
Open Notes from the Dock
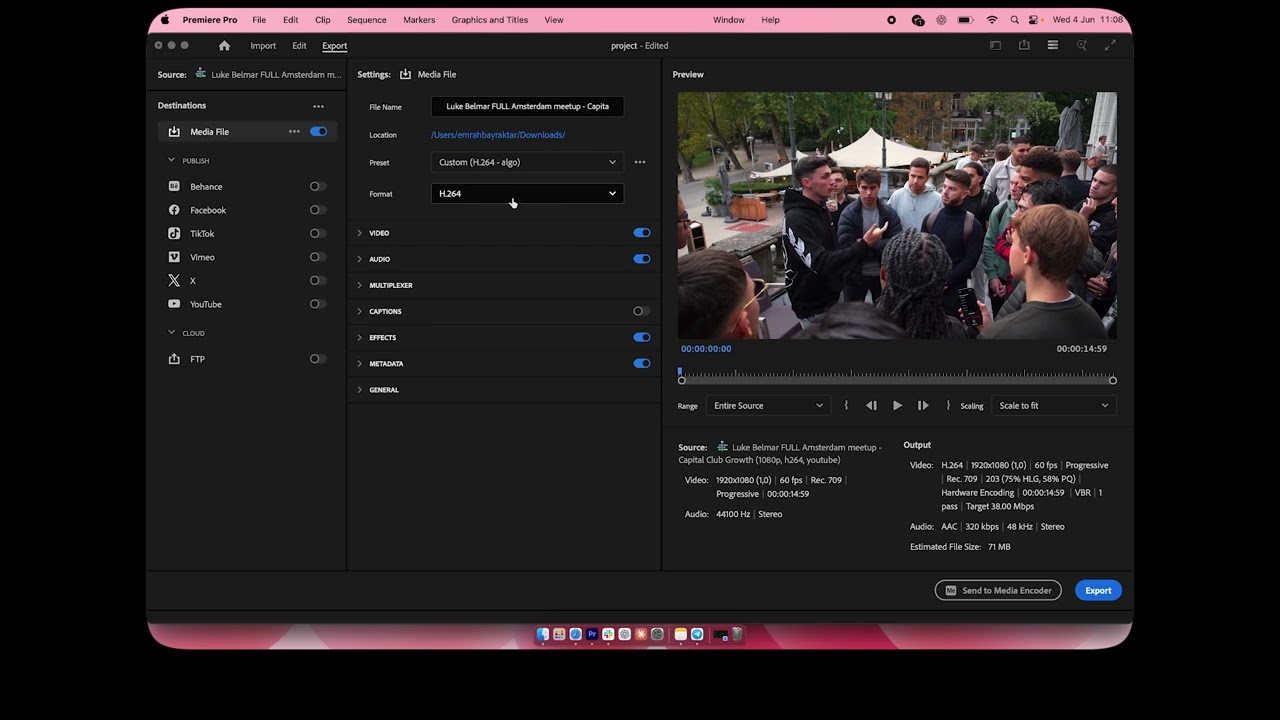[x=681, y=634]
